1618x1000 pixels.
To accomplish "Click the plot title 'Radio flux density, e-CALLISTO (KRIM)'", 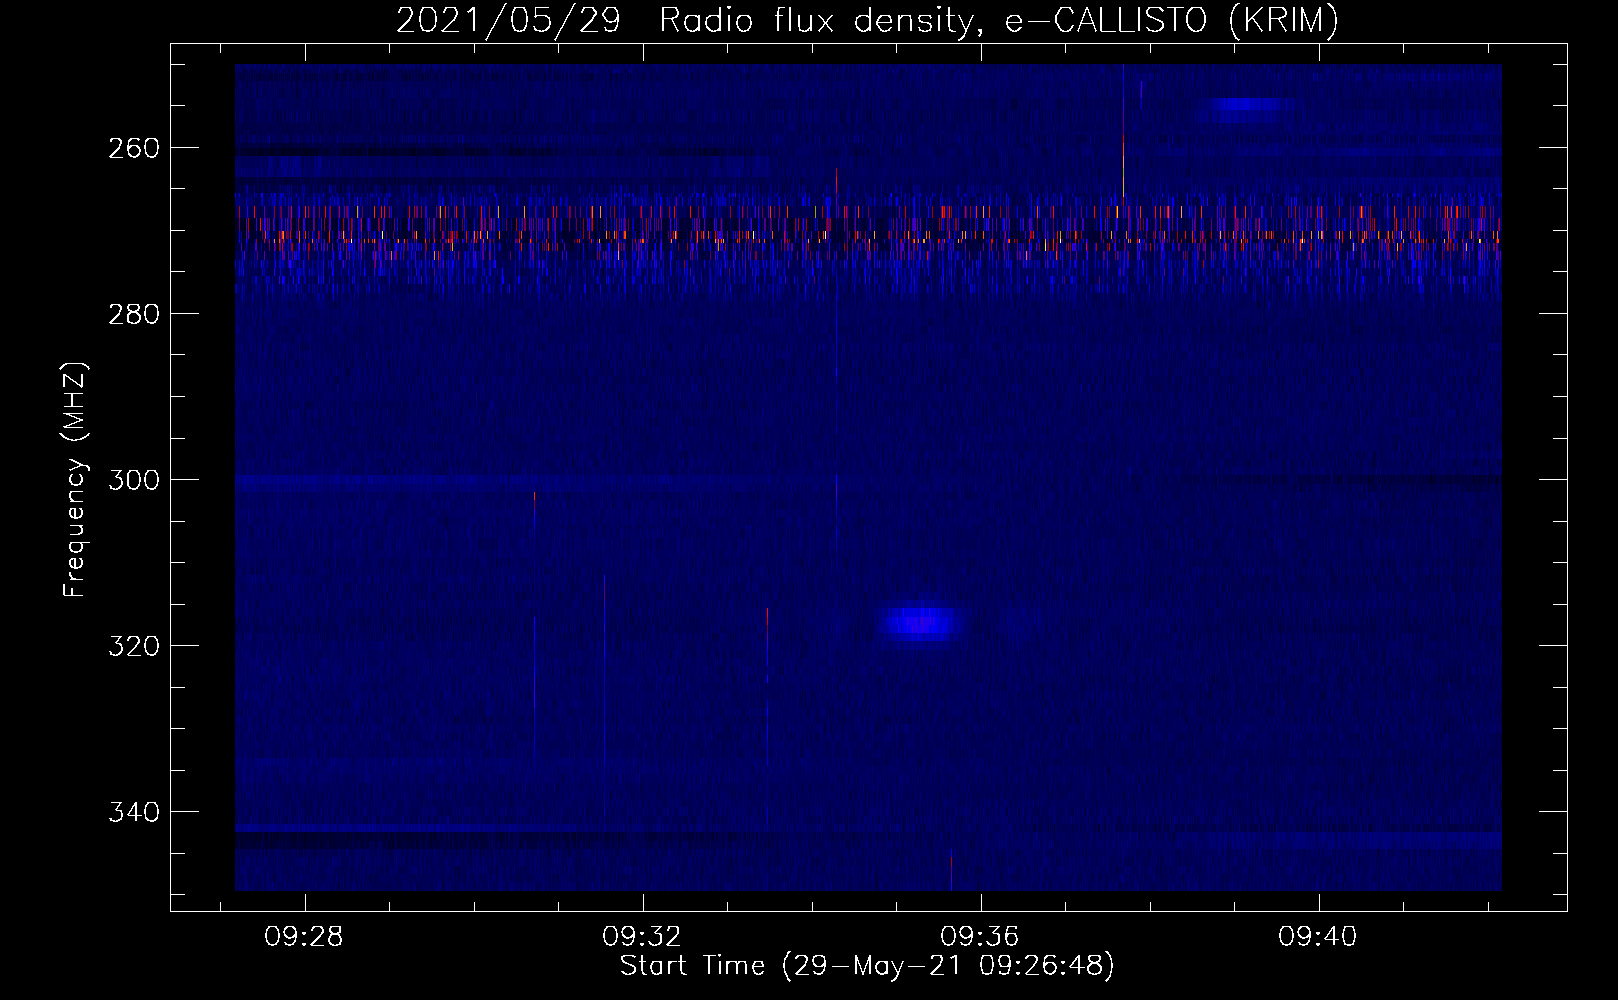I will tap(997, 21).
